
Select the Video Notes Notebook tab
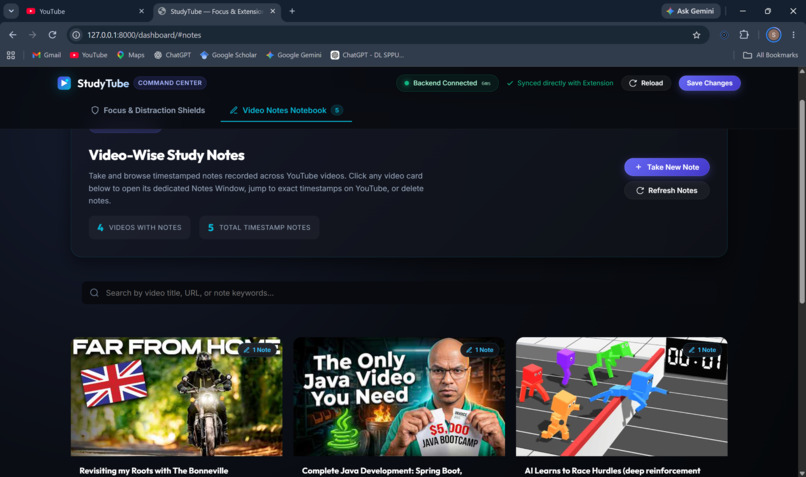click(x=286, y=110)
